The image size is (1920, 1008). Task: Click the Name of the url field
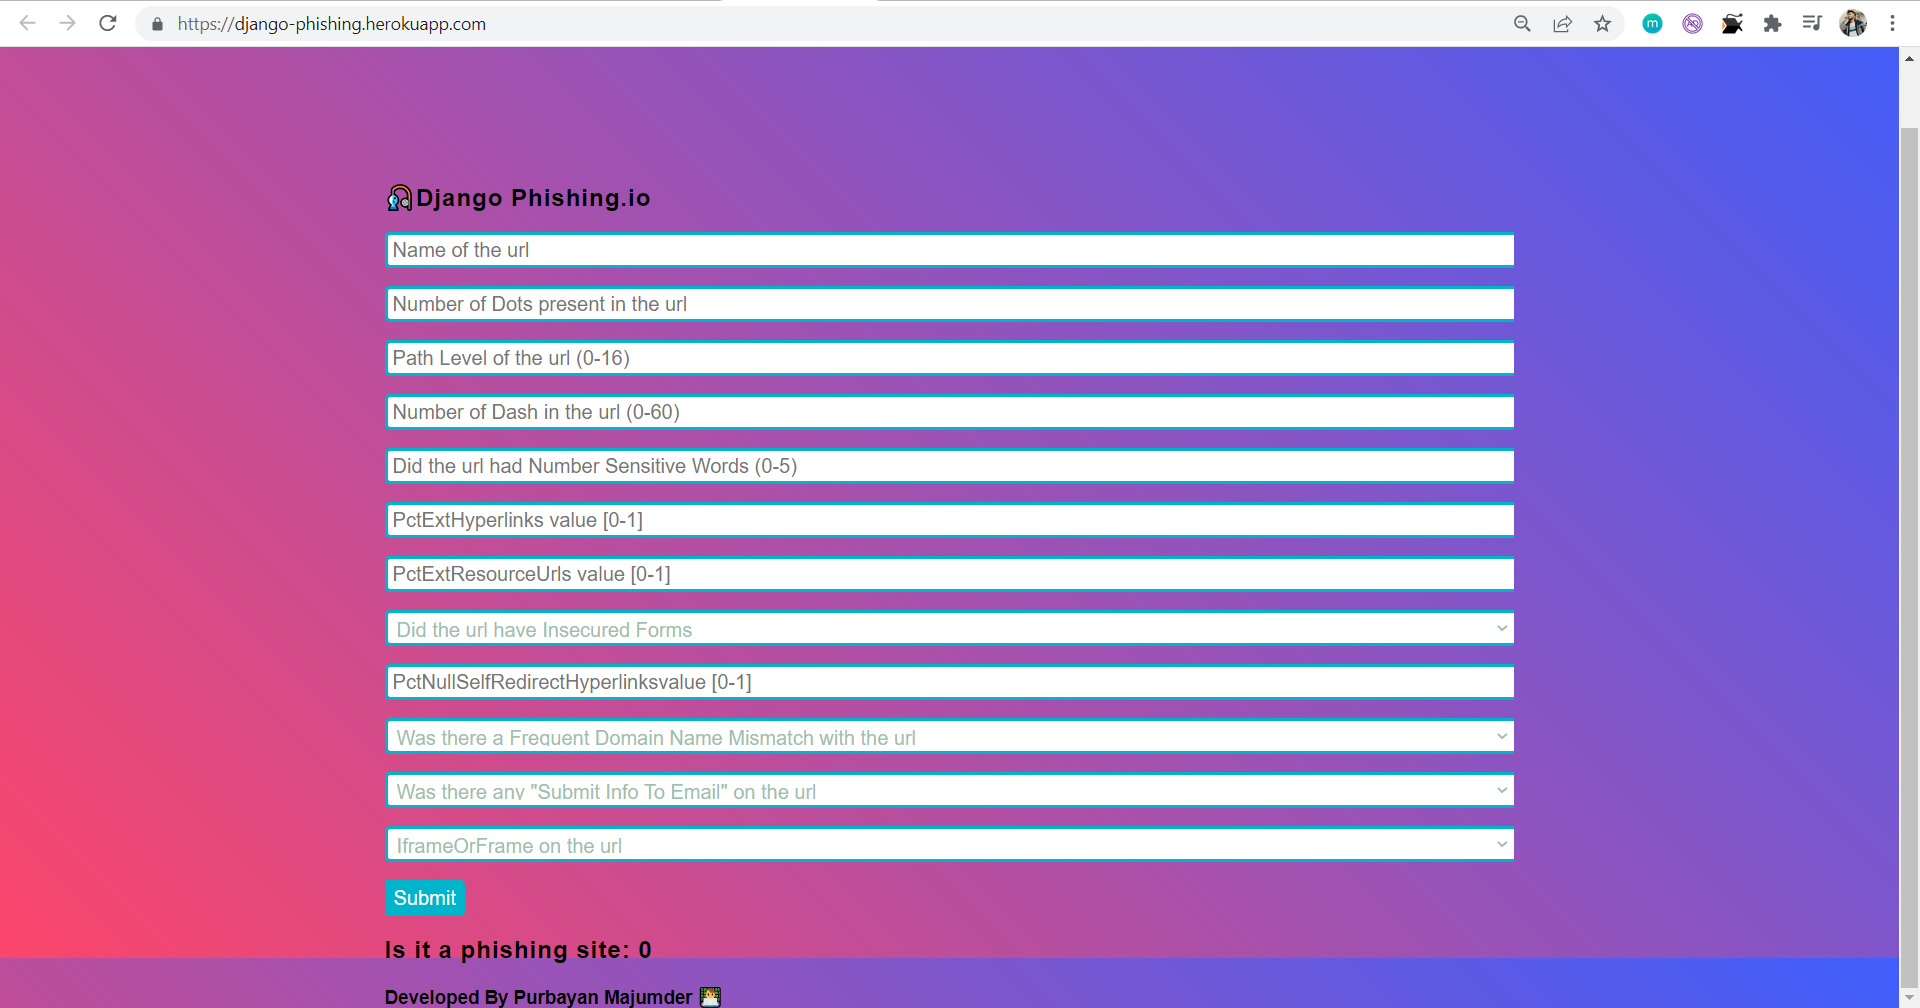[x=949, y=250]
